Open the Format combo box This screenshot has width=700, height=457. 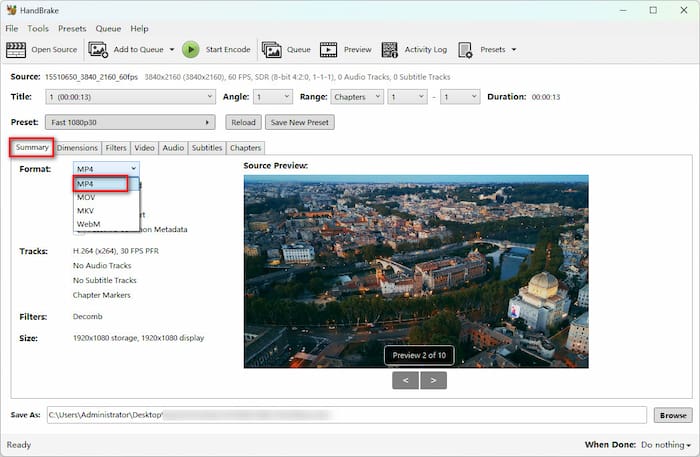pyautogui.click(x=106, y=169)
